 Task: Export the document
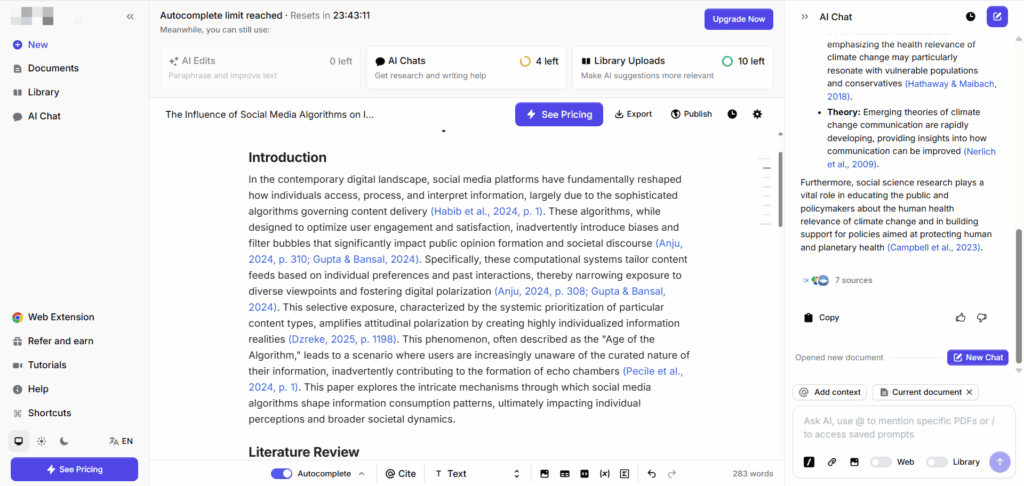pos(633,114)
